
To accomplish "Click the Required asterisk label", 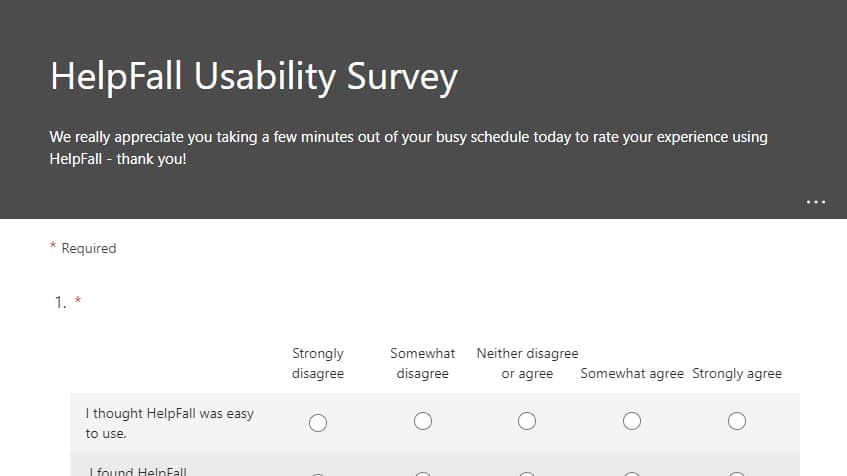I will coord(83,248).
